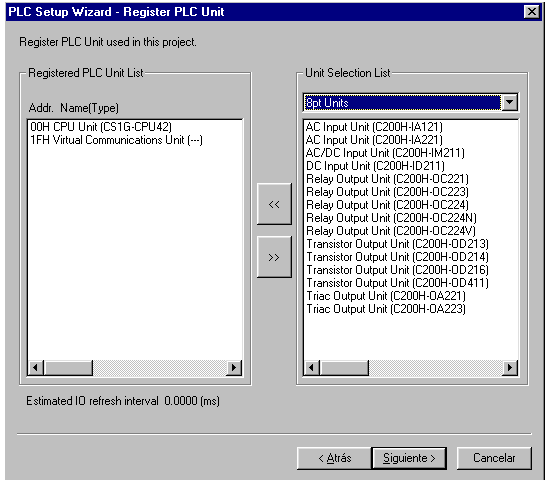The height and width of the screenshot is (480, 550).
Task: Close the PLC Setup Wizard window
Action: [x=532, y=12]
